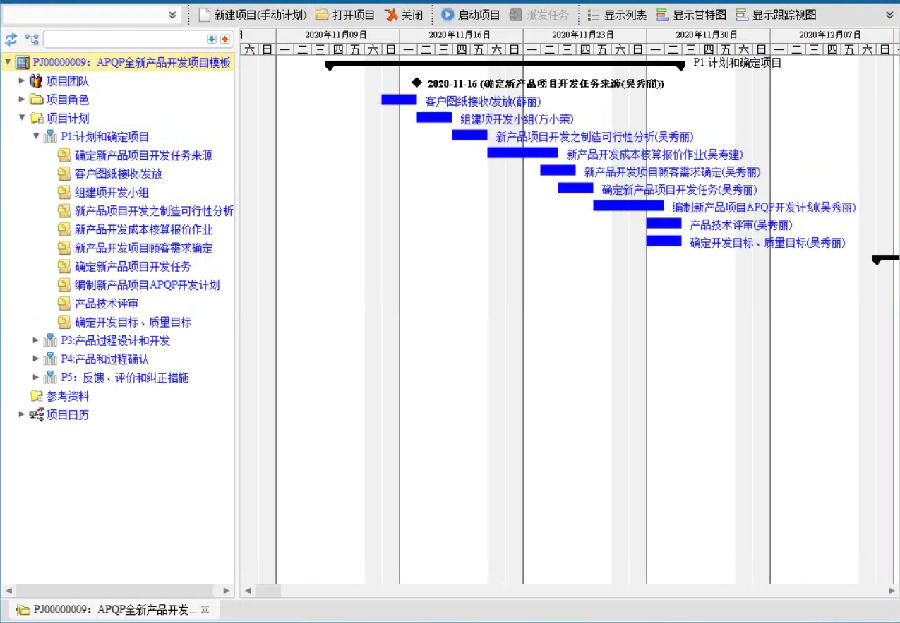The image size is (900, 623).
Task: Click the Gantt bar for 确定开发目标、质量目标
Action: [664, 241]
